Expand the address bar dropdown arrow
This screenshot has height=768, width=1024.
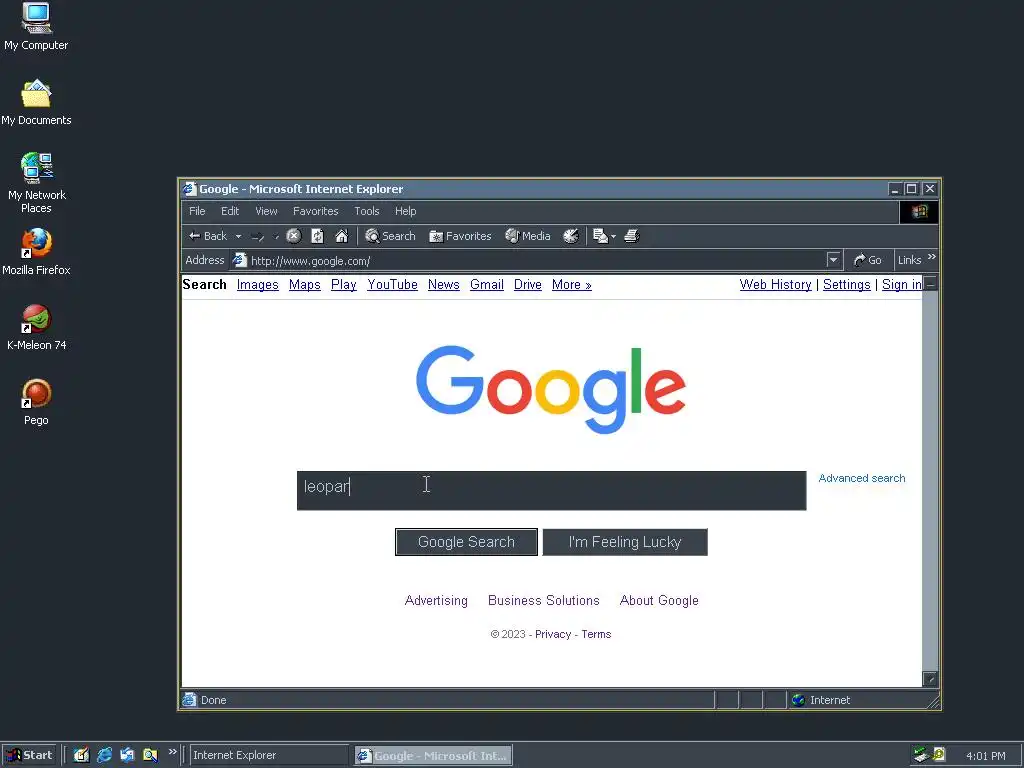point(833,260)
